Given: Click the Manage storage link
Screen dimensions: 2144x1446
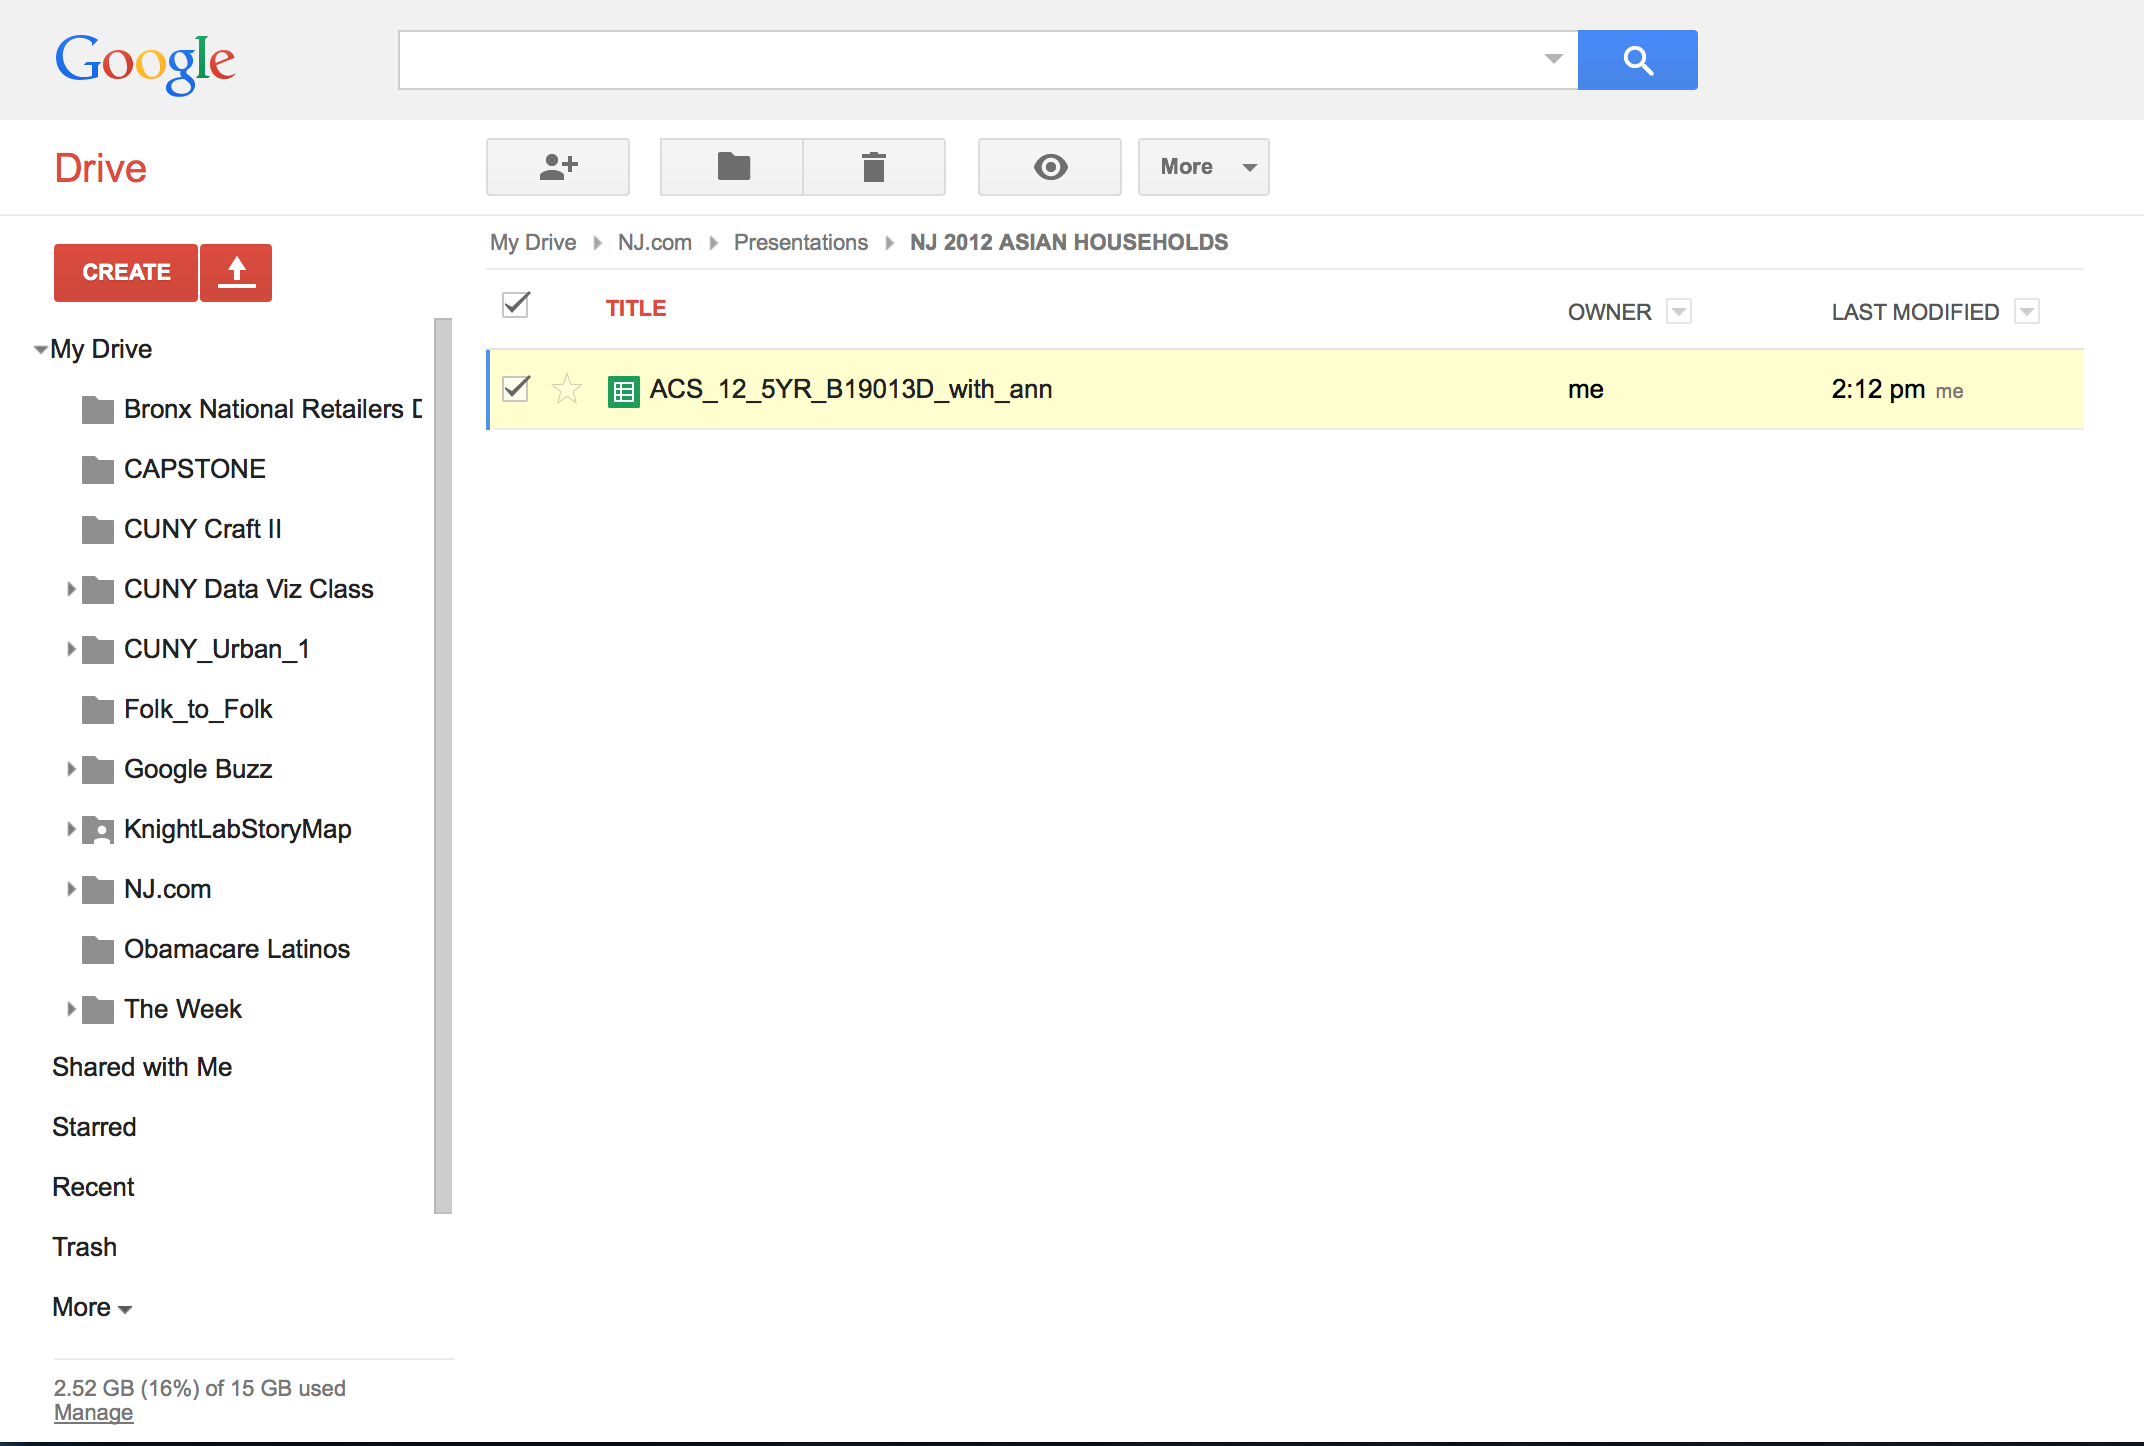Looking at the screenshot, I should (x=93, y=1413).
